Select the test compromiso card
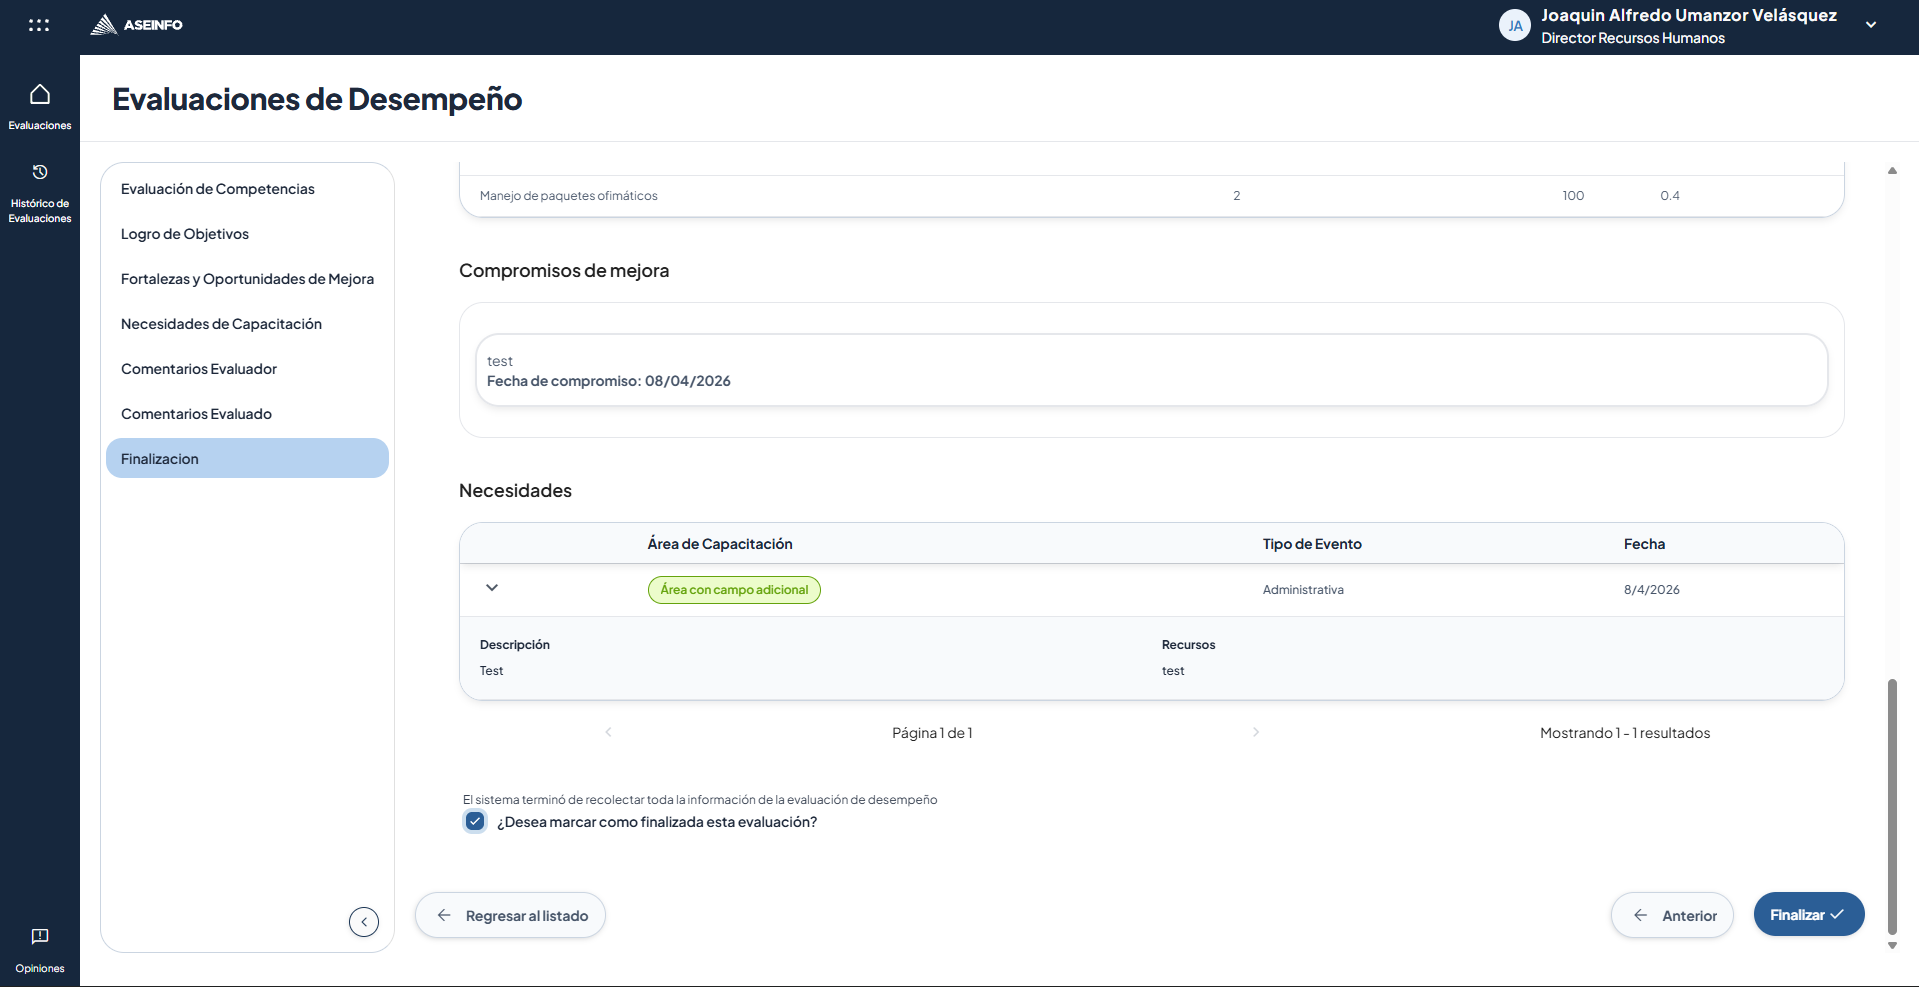1919x987 pixels. tap(1151, 370)
